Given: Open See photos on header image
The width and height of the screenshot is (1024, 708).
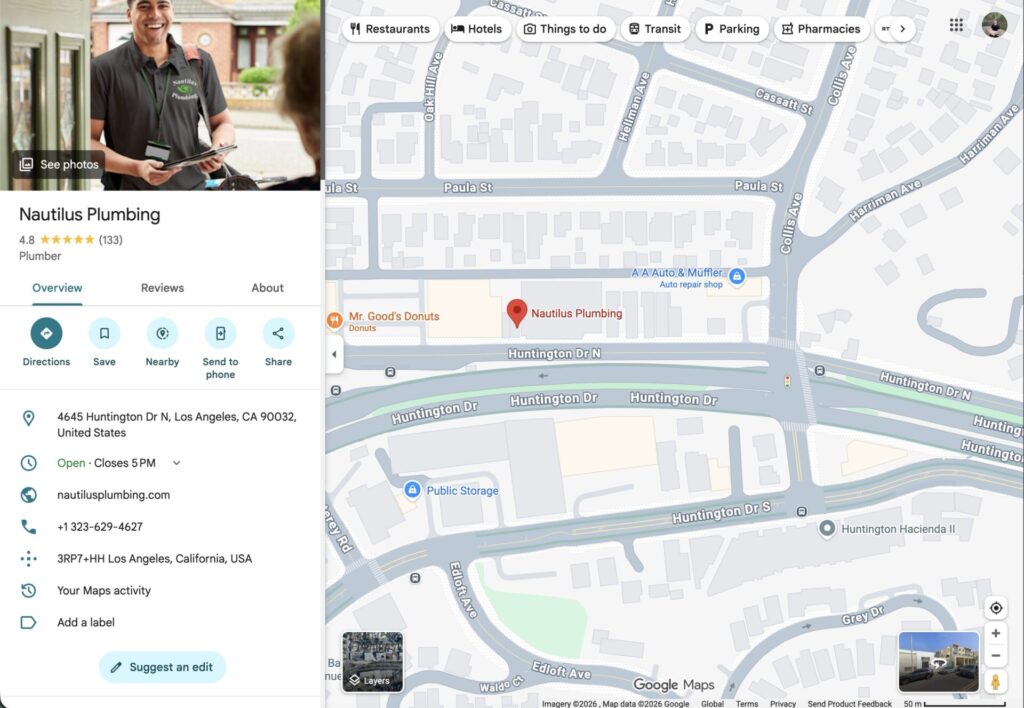Looking at the screenshot, I should [x=59, y=164].
